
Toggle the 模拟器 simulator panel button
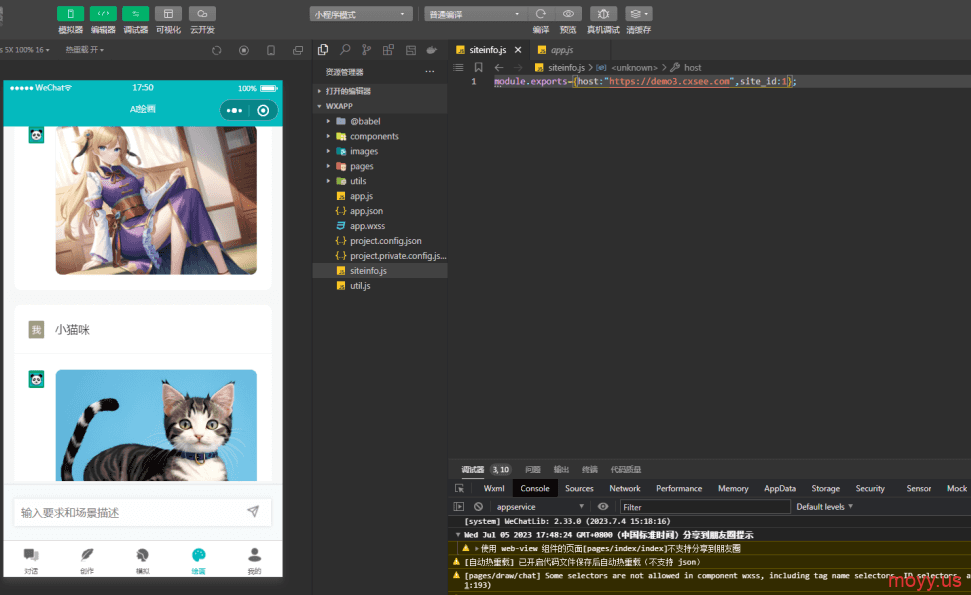[x=70, y=14]
